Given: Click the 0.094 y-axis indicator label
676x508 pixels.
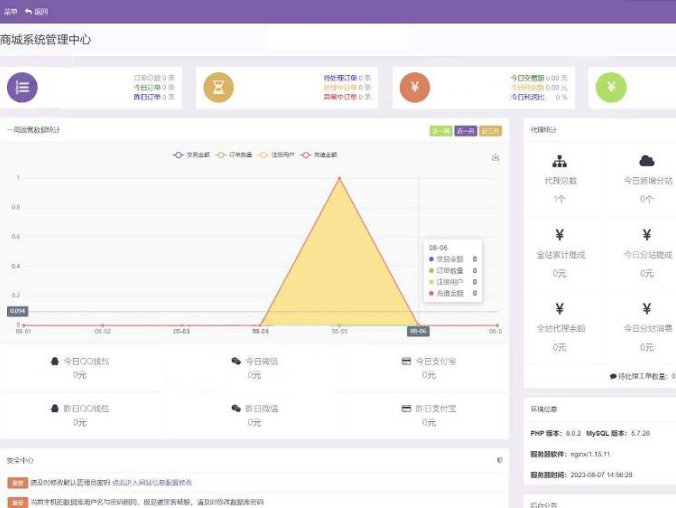Looking at the screenshot, I should point(17,311).
